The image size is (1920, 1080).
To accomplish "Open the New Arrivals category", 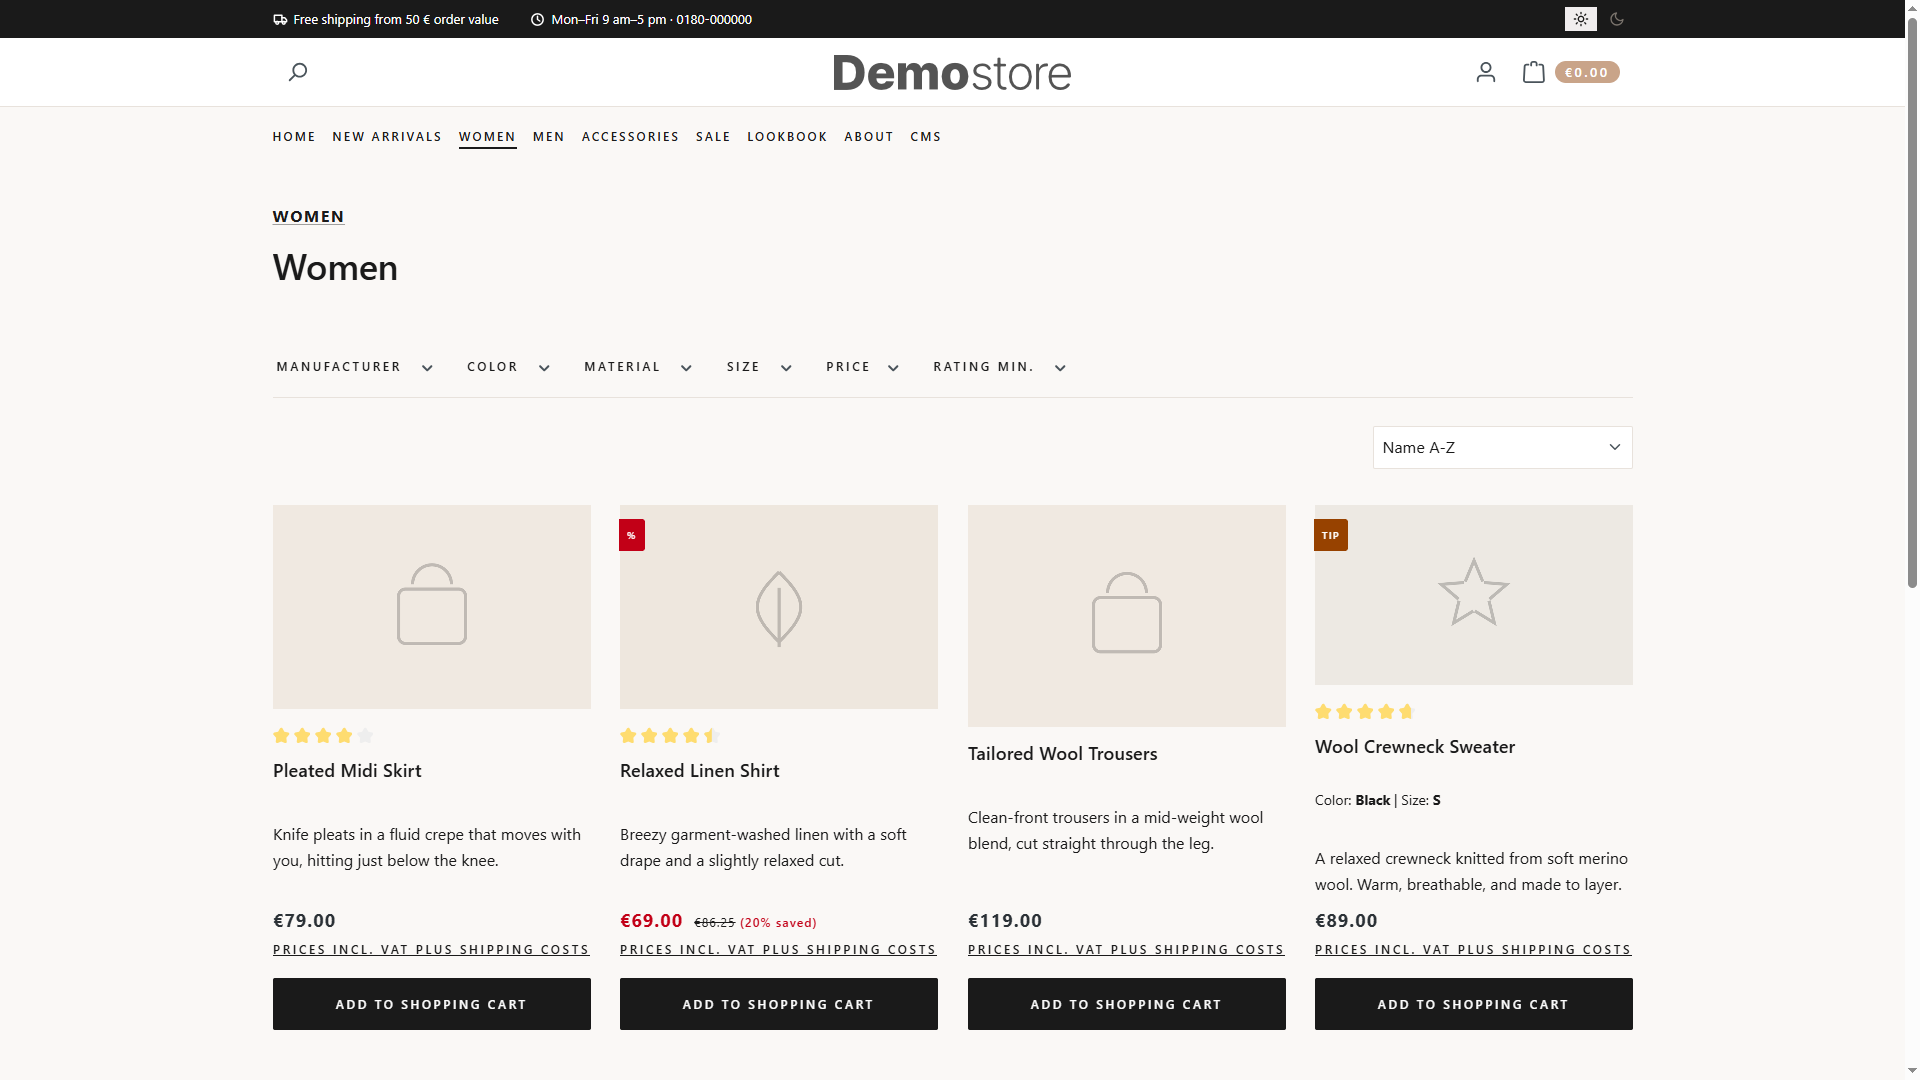I will [387, 137].
